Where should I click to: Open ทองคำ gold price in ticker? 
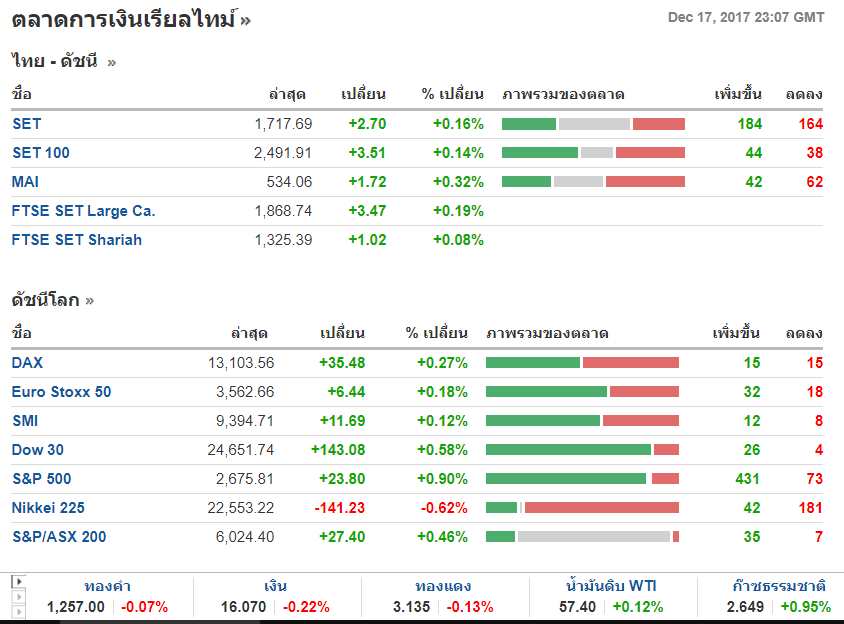point(108,586)
